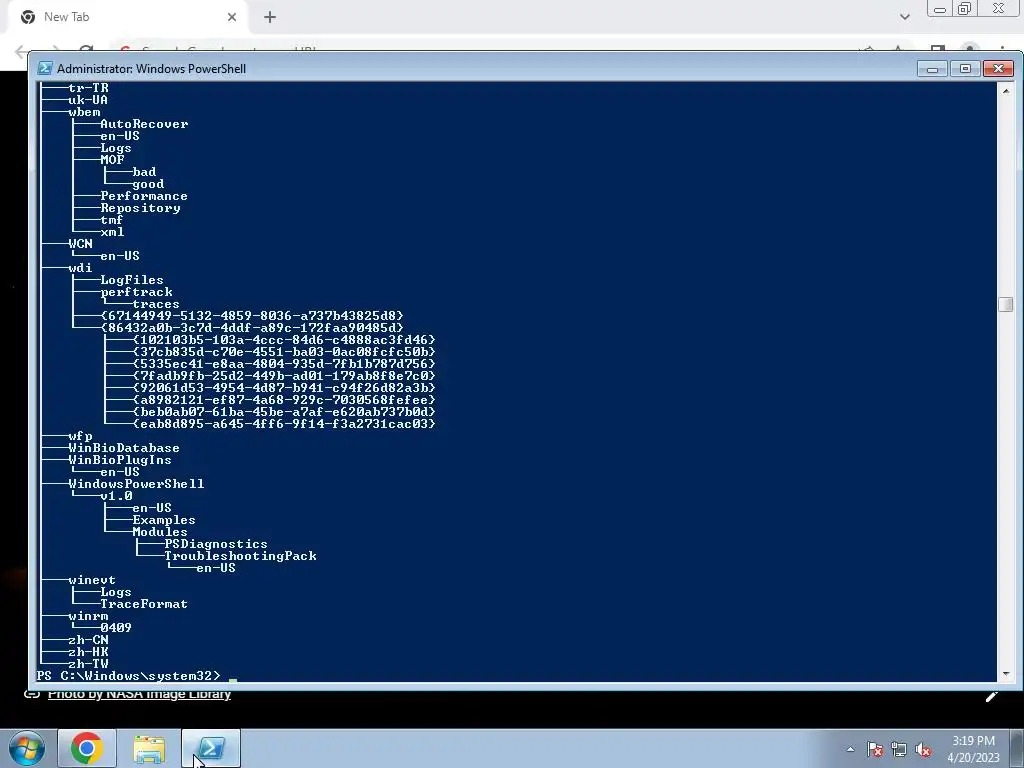Screen dimensions: 1024x768
Task: Click the WinBioPlugIns entry
Action: 120,460
